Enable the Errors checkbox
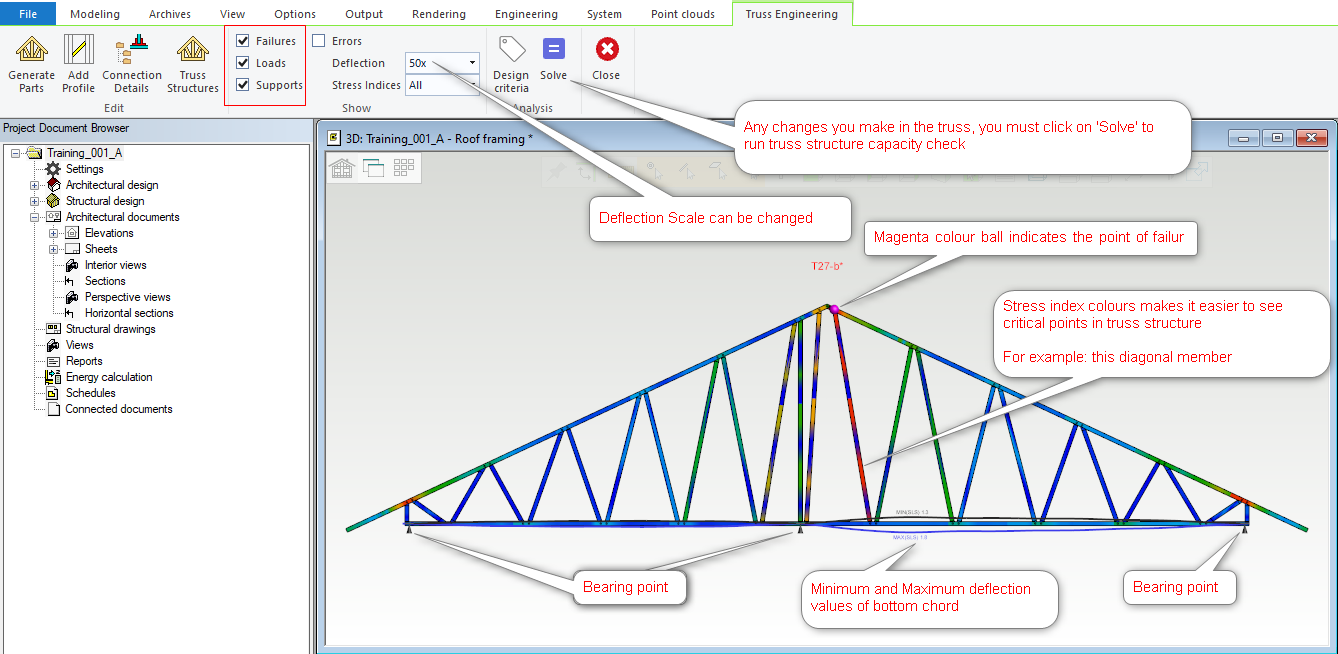The width and height of the screenshot is (1338, 654). pyautogui.click(x=319, y=41)
